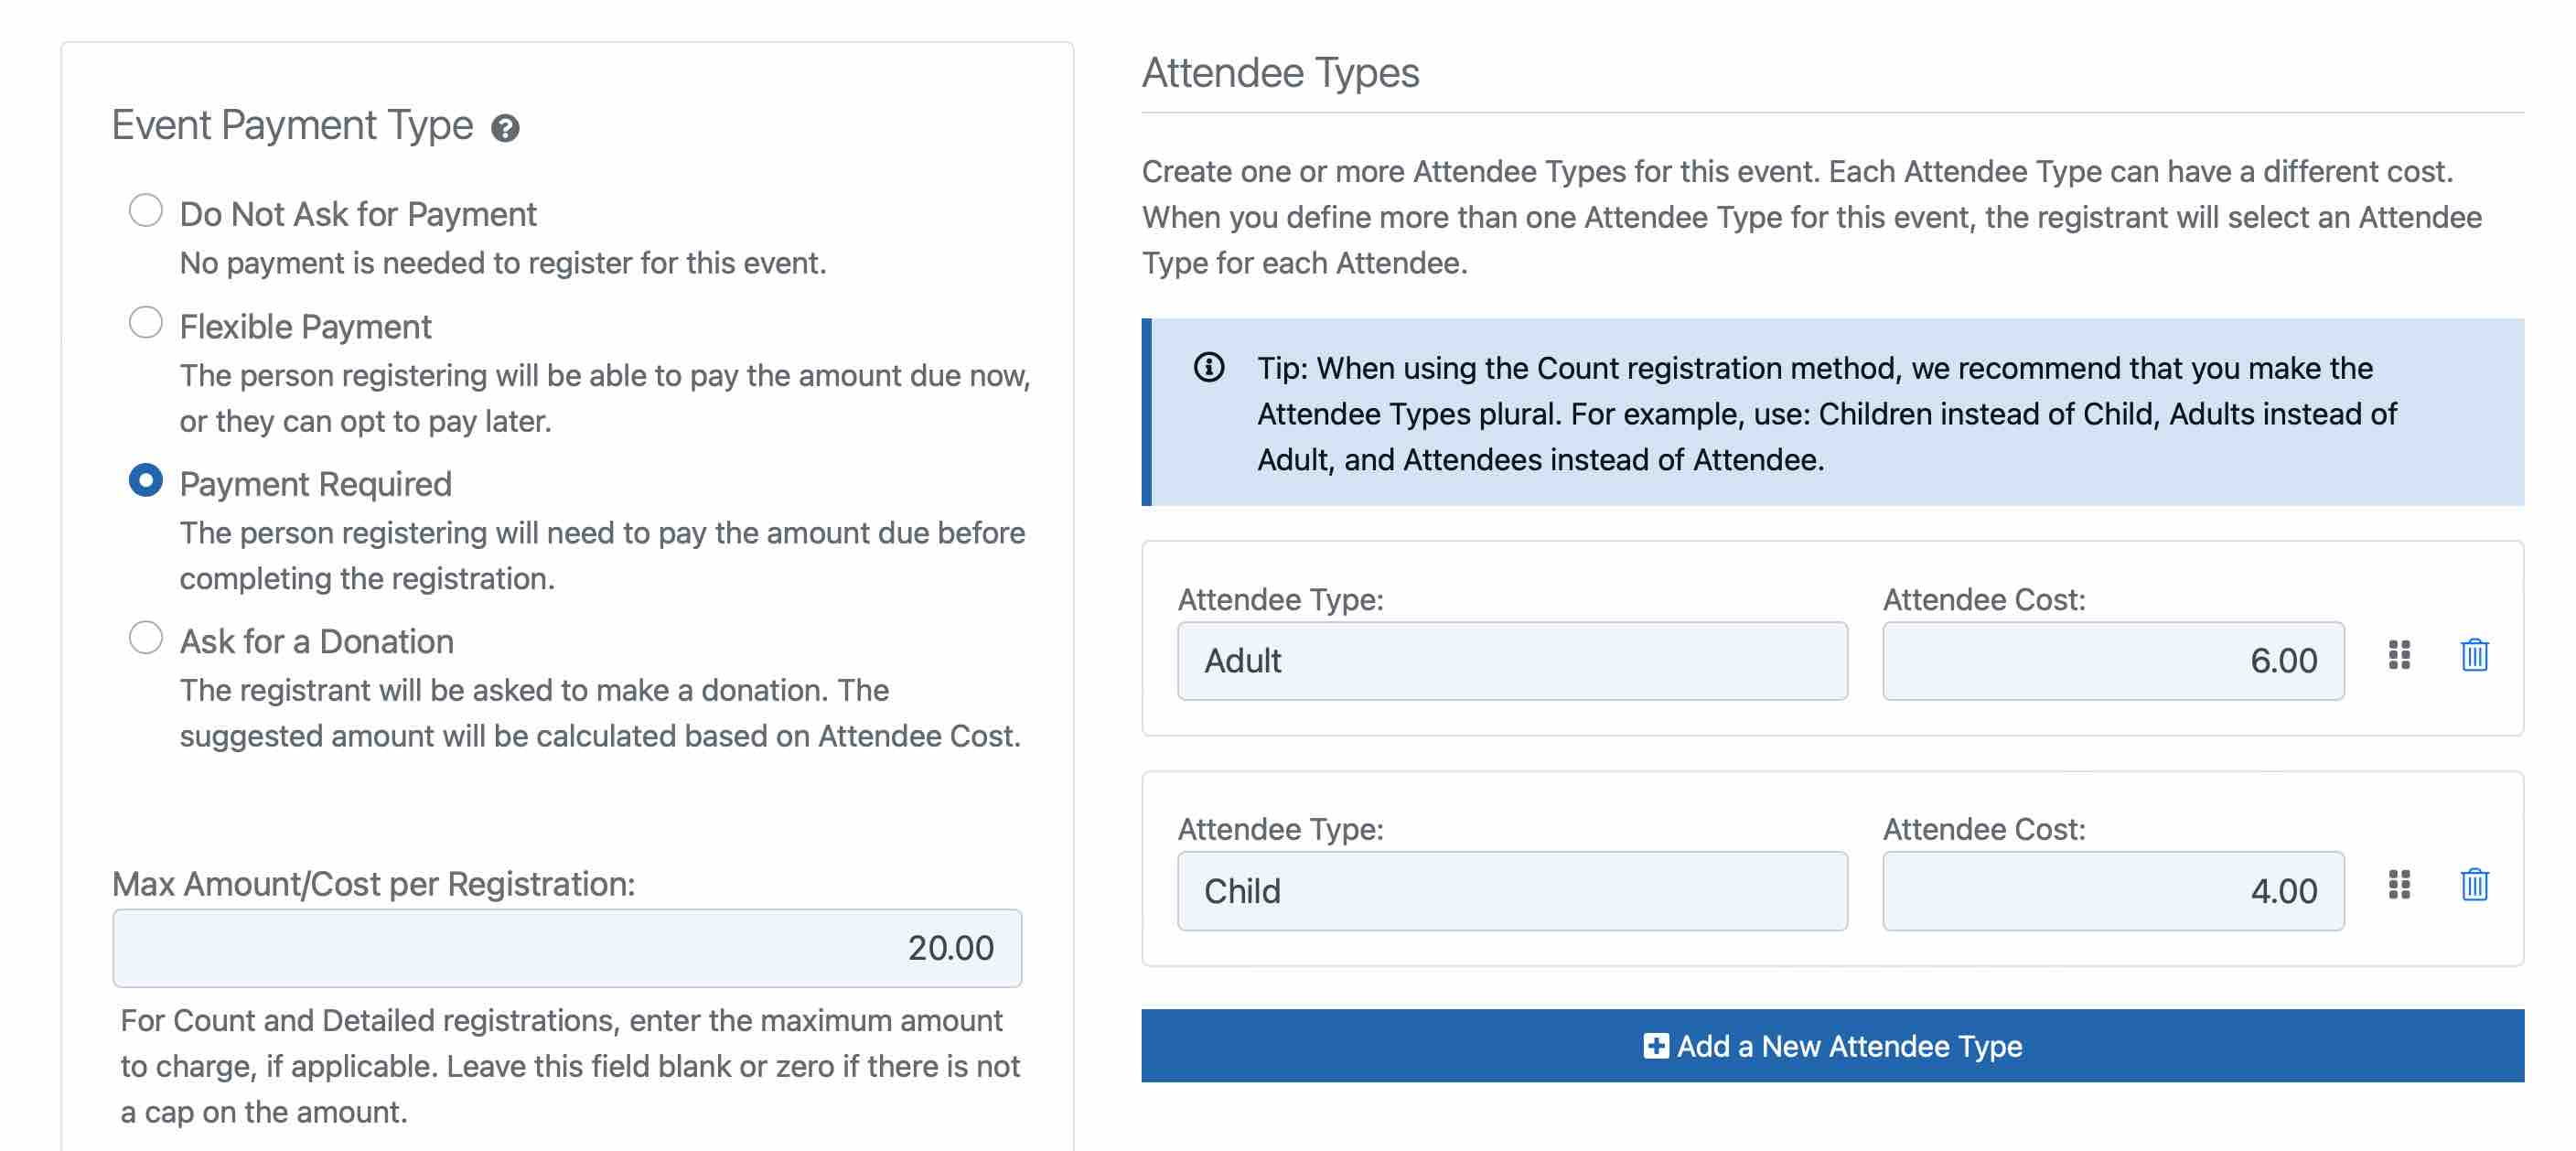Click the Adult attendee cost field
2576x1151 pixels.
(2113, 661)
